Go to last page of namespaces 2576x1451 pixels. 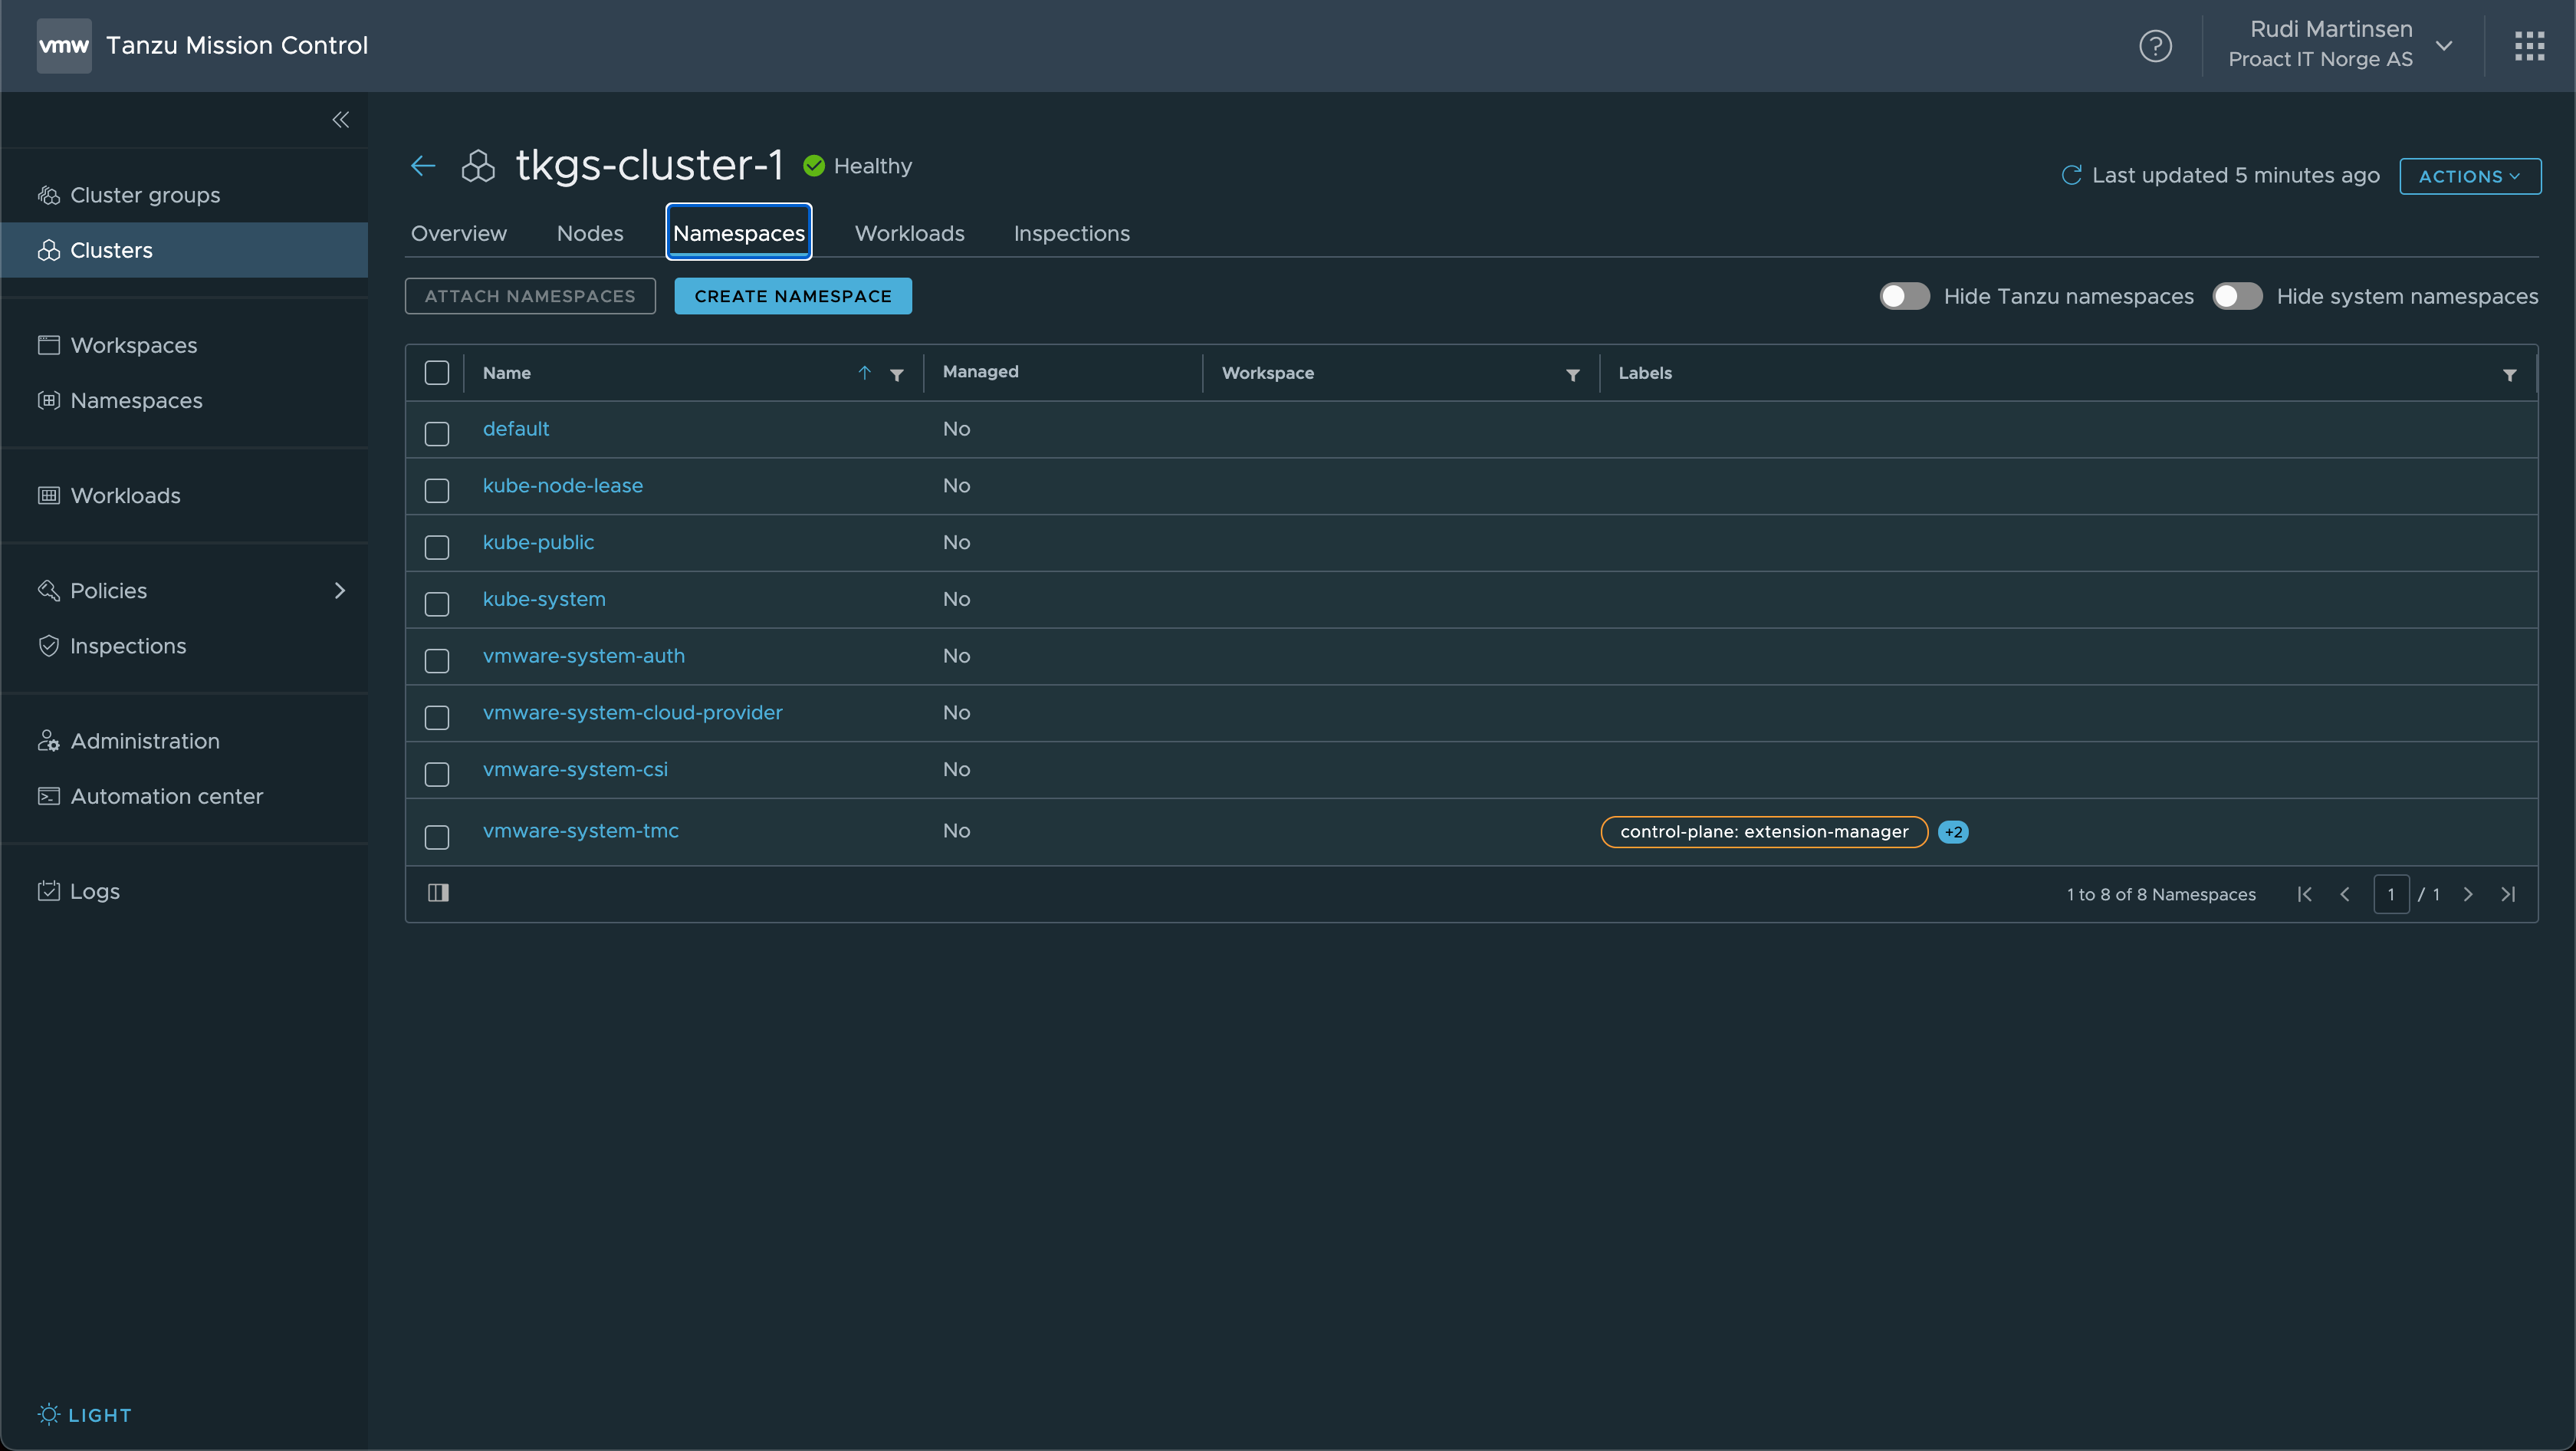click(2508, 894)
